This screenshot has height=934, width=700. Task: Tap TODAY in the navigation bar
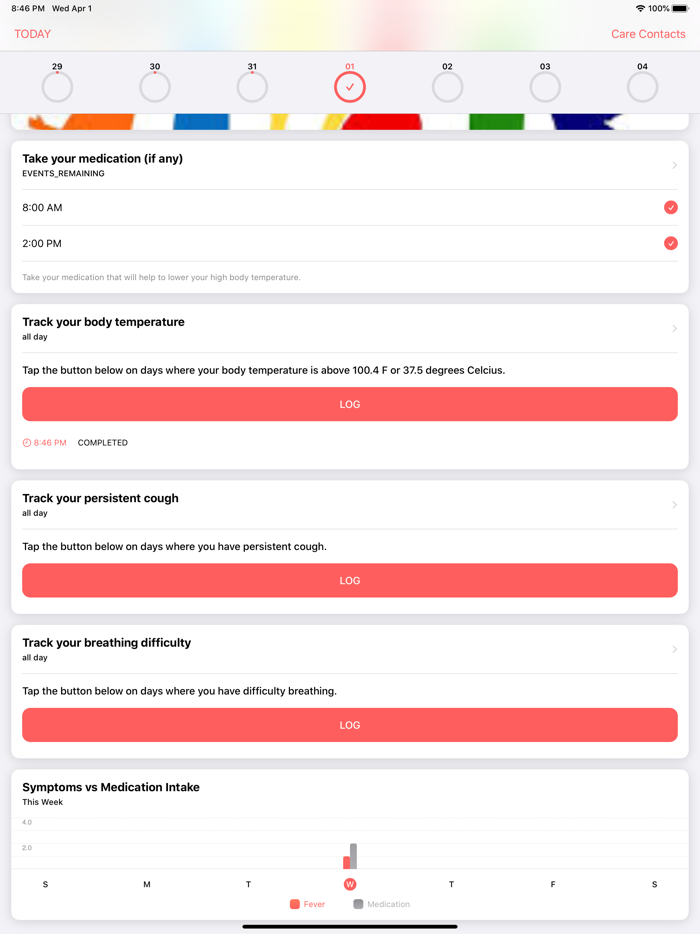click(32, 33)
